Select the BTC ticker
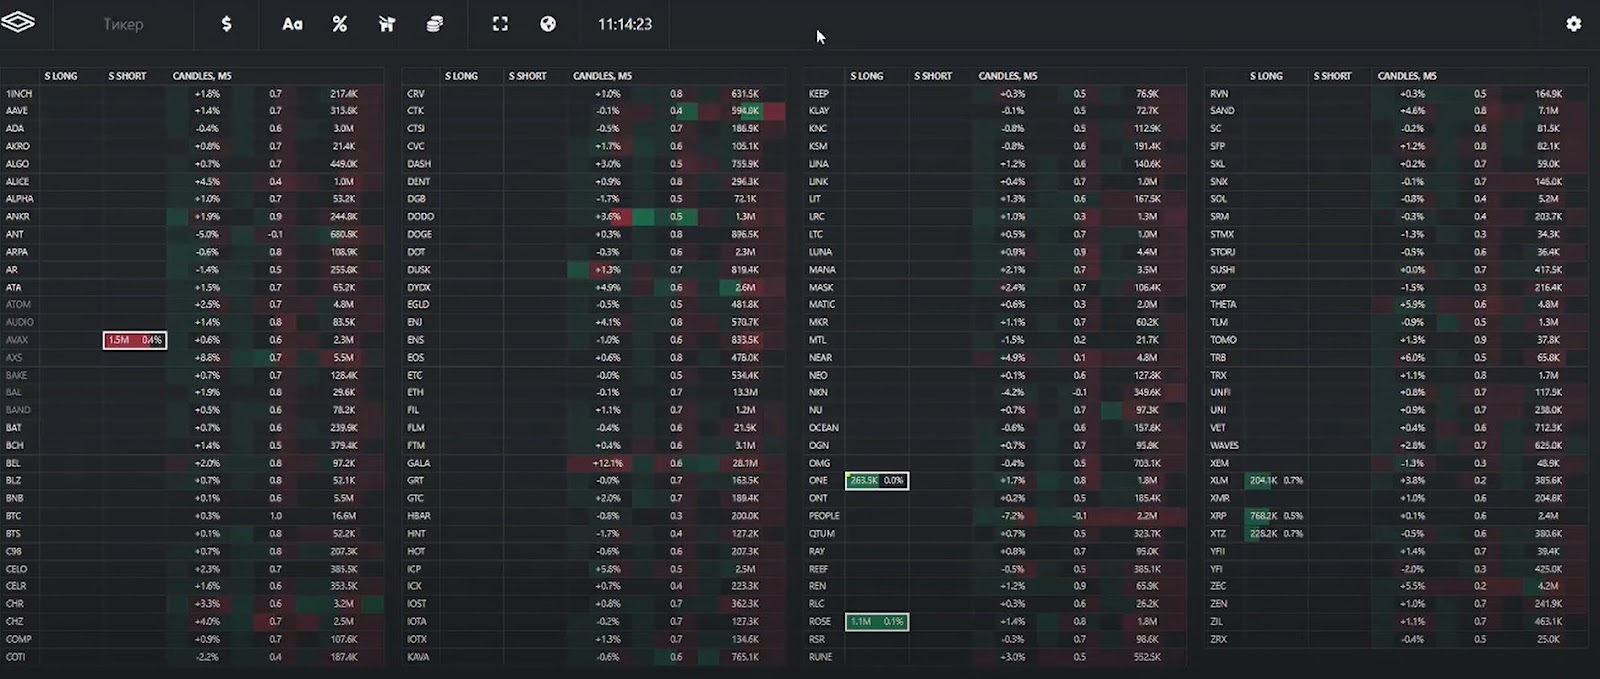 [x=14, y=516]
